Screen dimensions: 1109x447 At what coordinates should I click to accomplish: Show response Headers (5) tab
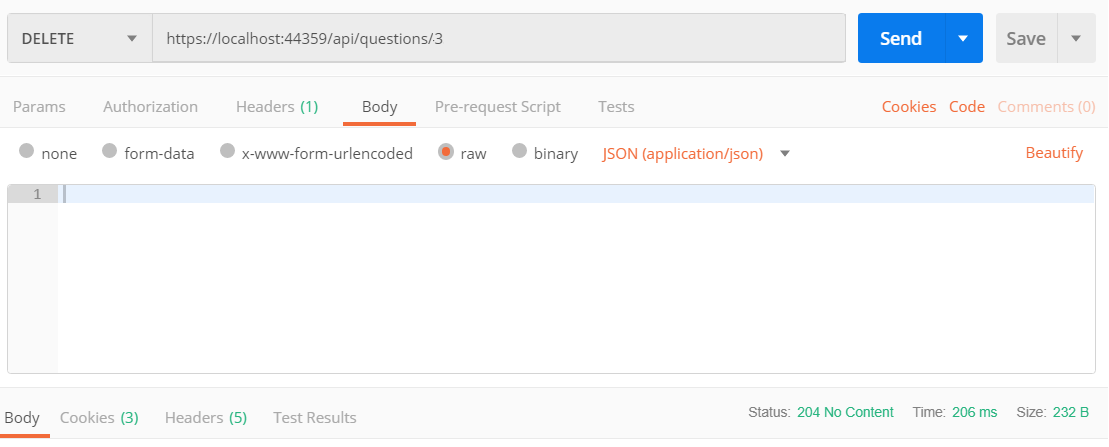click(205, 418)
